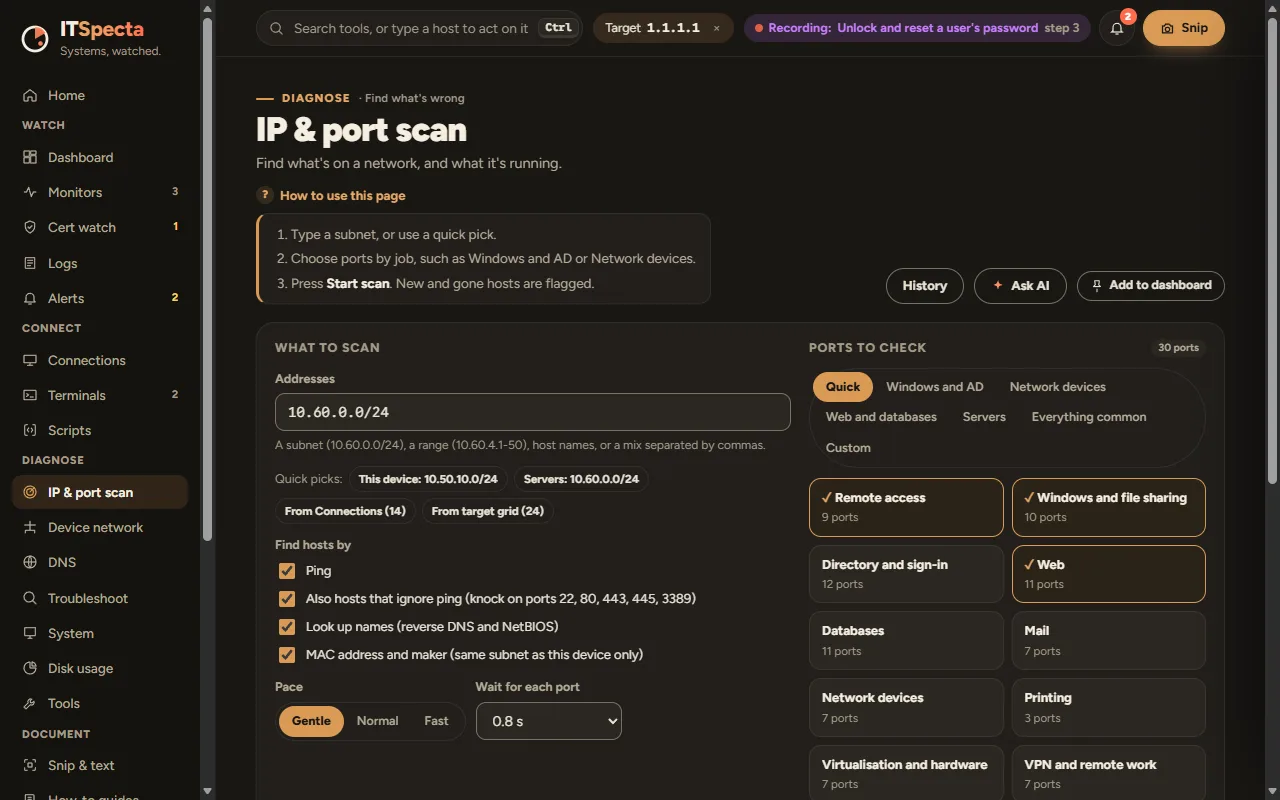Select the Everything common preset

pos(1089,417)
